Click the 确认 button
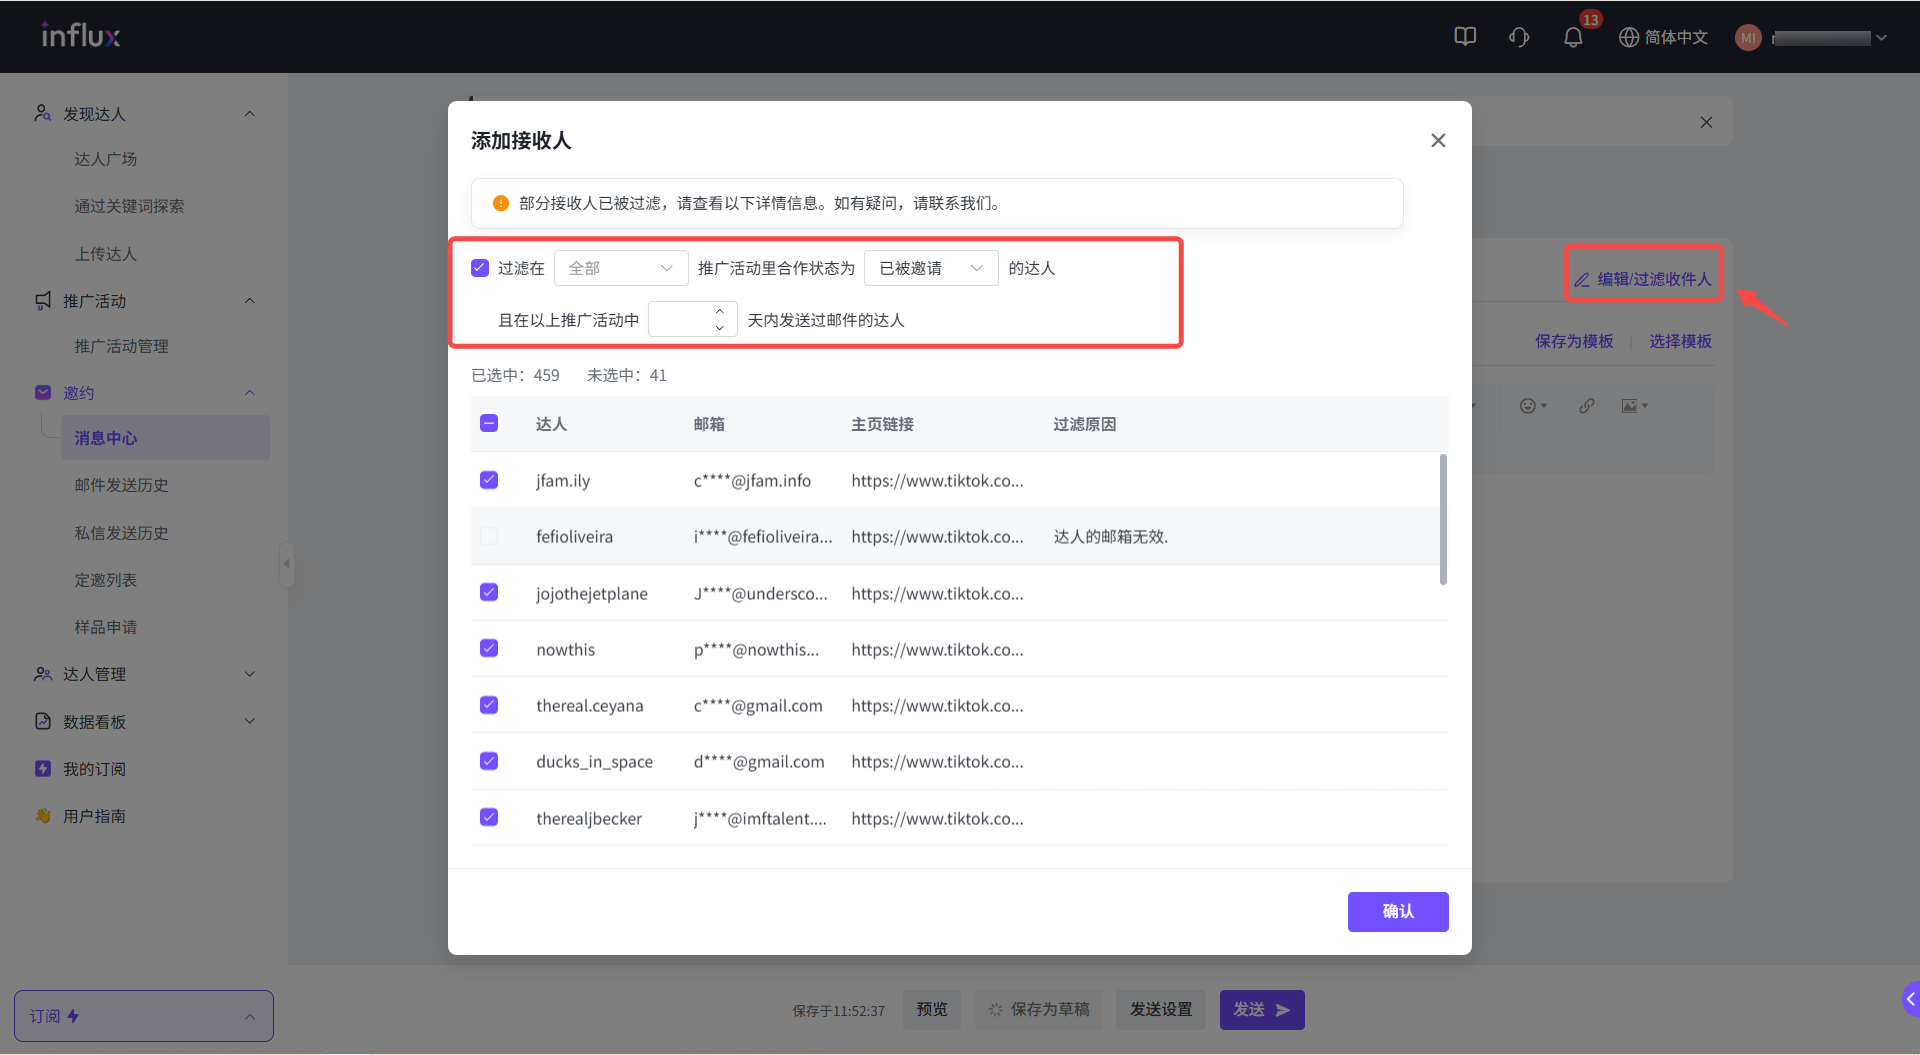Screen dimensions: 1920x1055 point(1397,912)
